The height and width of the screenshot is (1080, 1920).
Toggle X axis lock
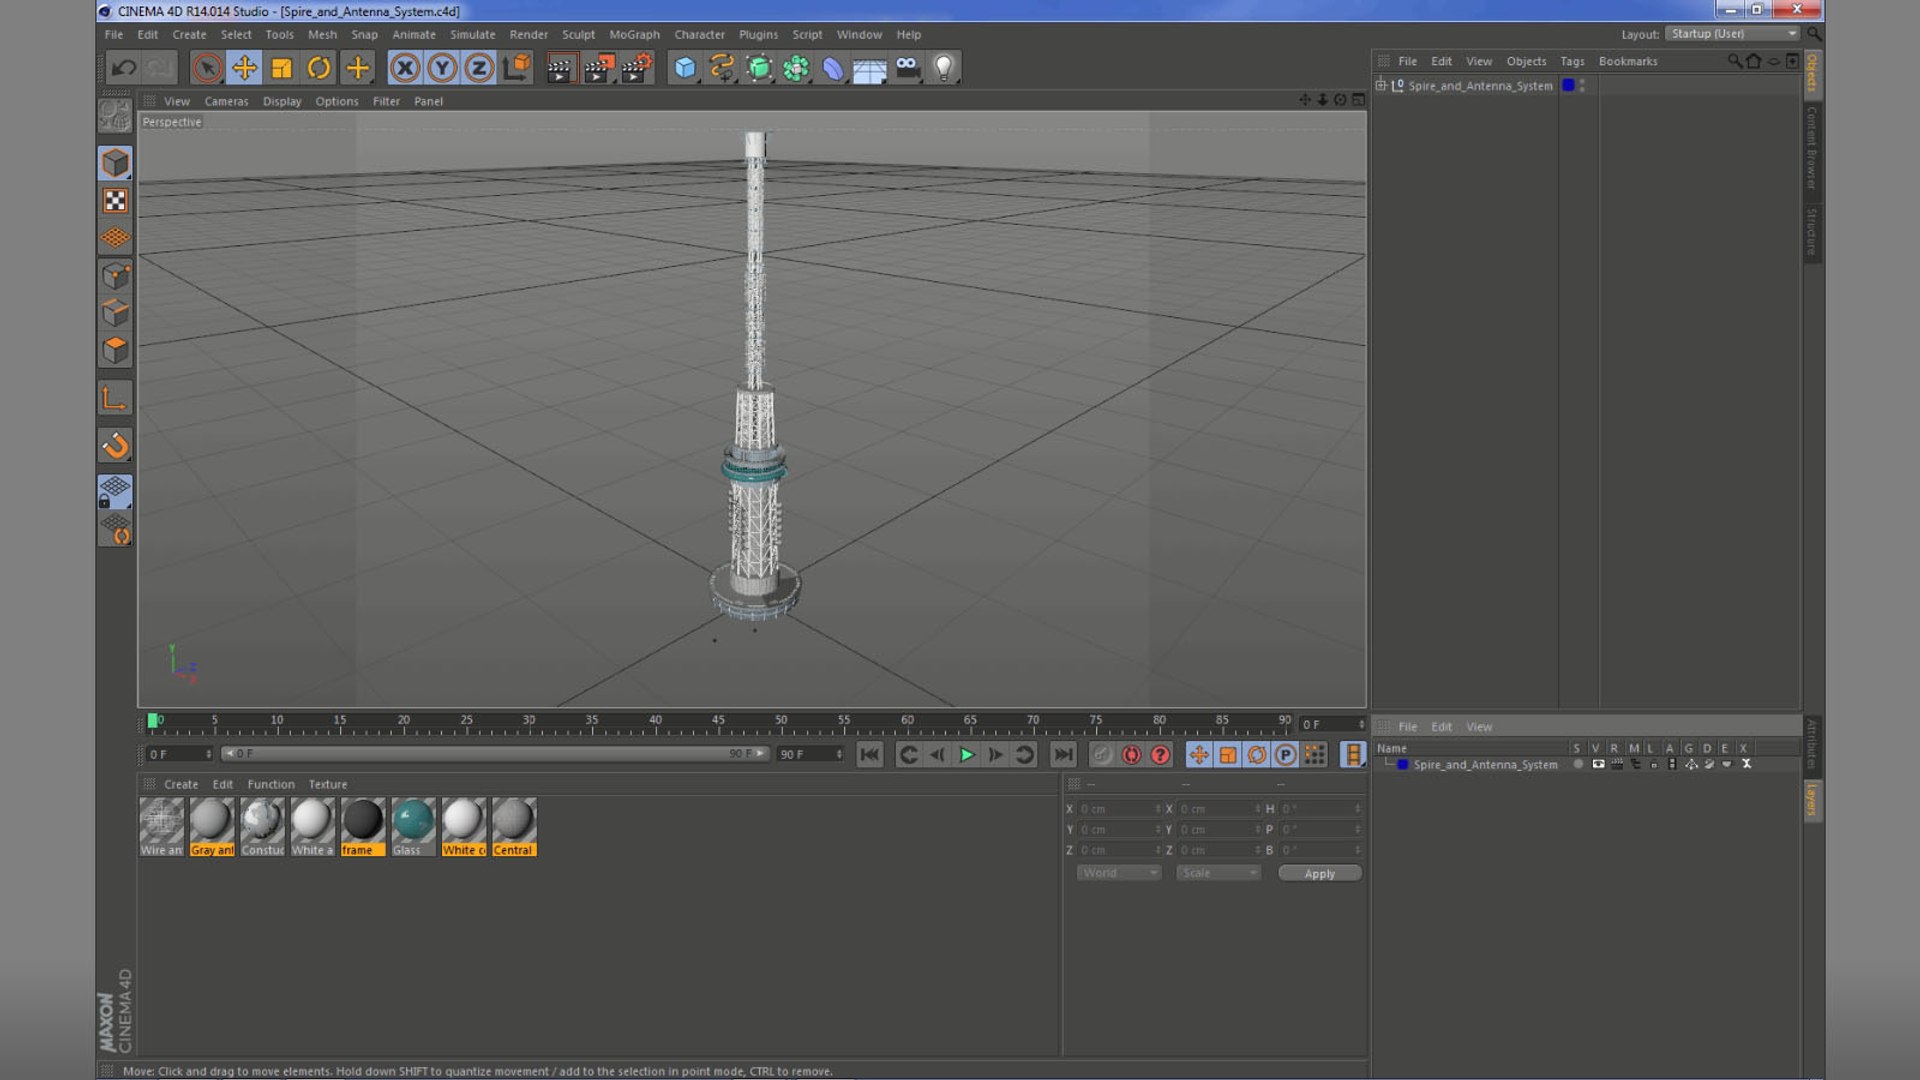[405, 68]
